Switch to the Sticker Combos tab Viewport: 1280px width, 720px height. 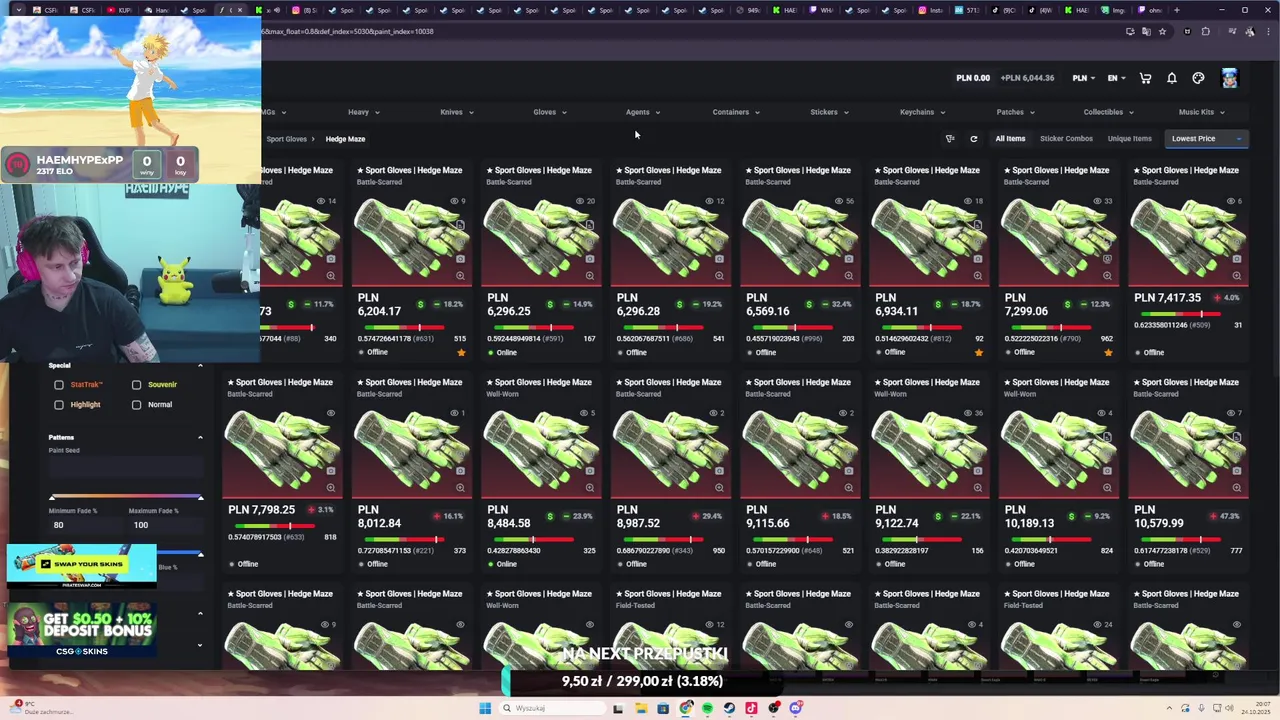click(x=1066, y=139)
